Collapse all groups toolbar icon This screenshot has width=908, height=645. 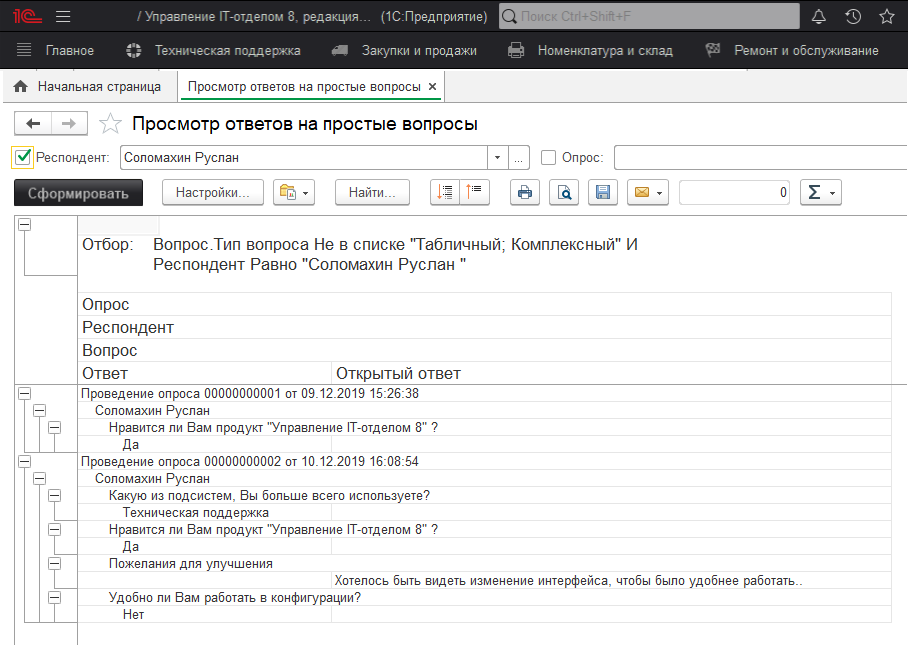474,192
